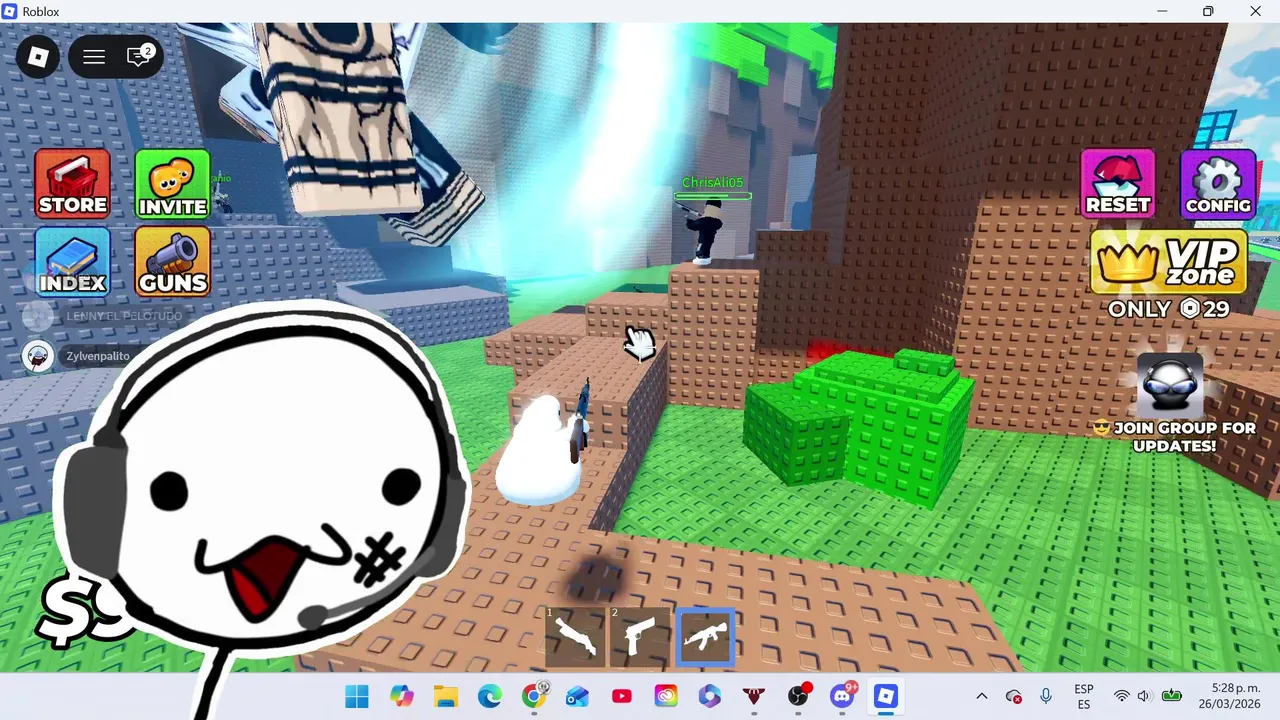Screen dimensions: 1280x720
Task: Open the GUNS cannon button
Action: tap(173, 260)
